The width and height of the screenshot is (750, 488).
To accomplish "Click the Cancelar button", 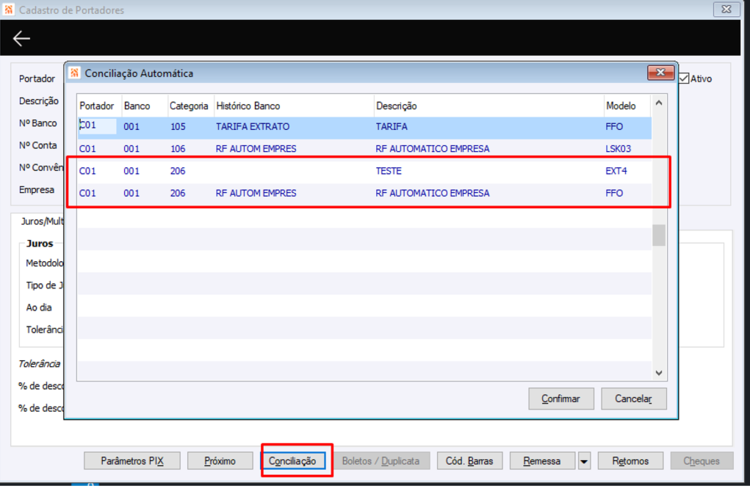I will [633, 399].
